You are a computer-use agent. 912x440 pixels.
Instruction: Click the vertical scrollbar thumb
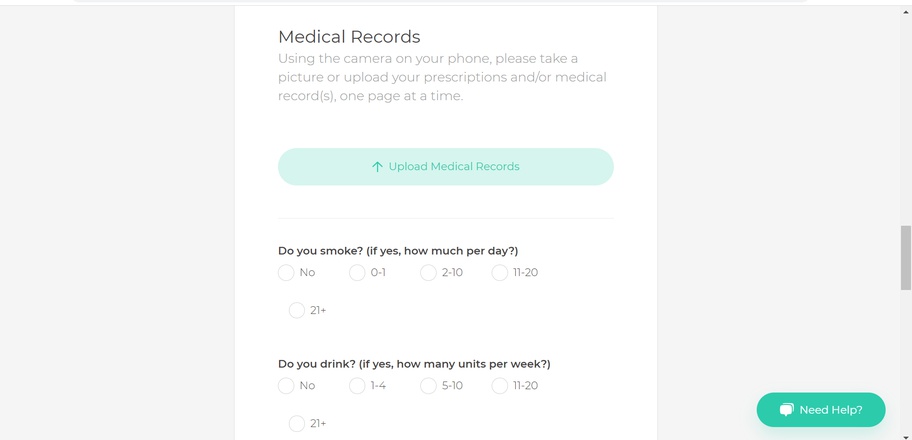click(906, 258)
